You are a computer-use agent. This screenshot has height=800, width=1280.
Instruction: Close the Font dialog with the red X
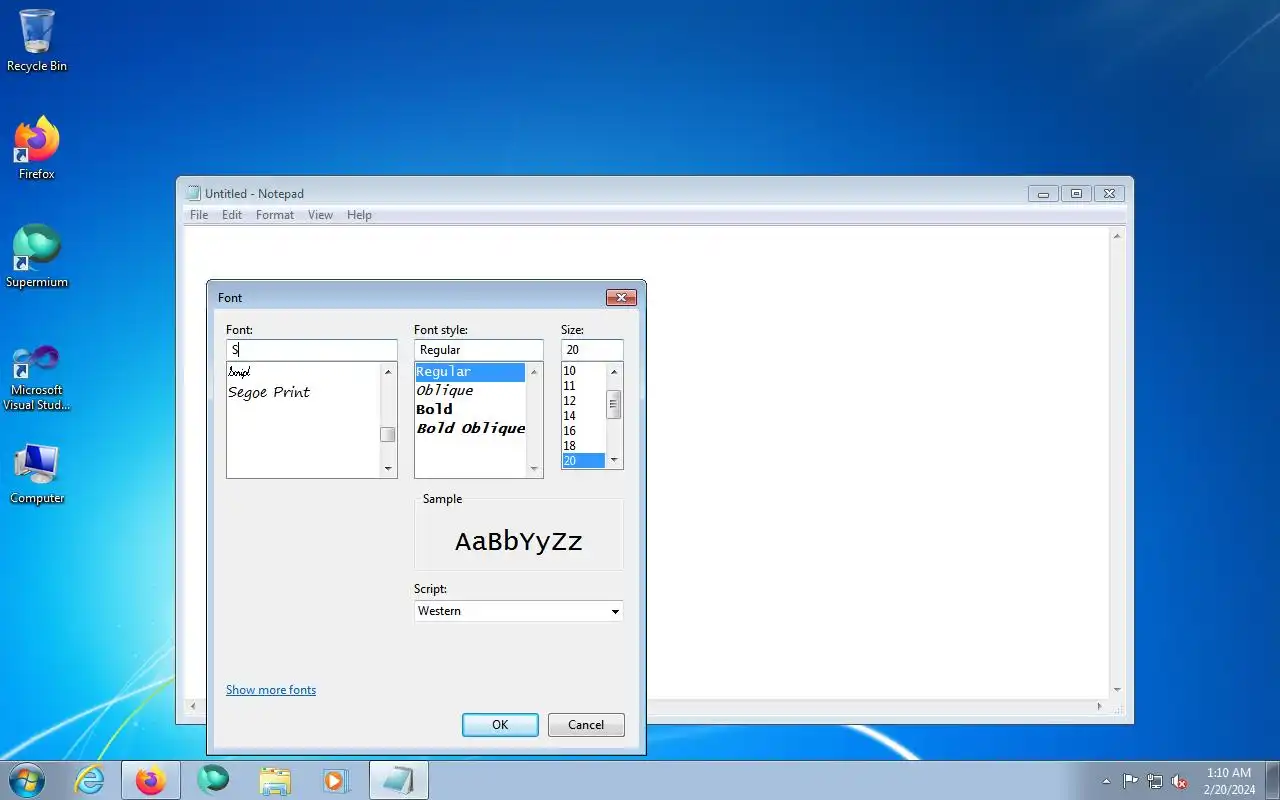pyautogui.click(x=621, y=297)
